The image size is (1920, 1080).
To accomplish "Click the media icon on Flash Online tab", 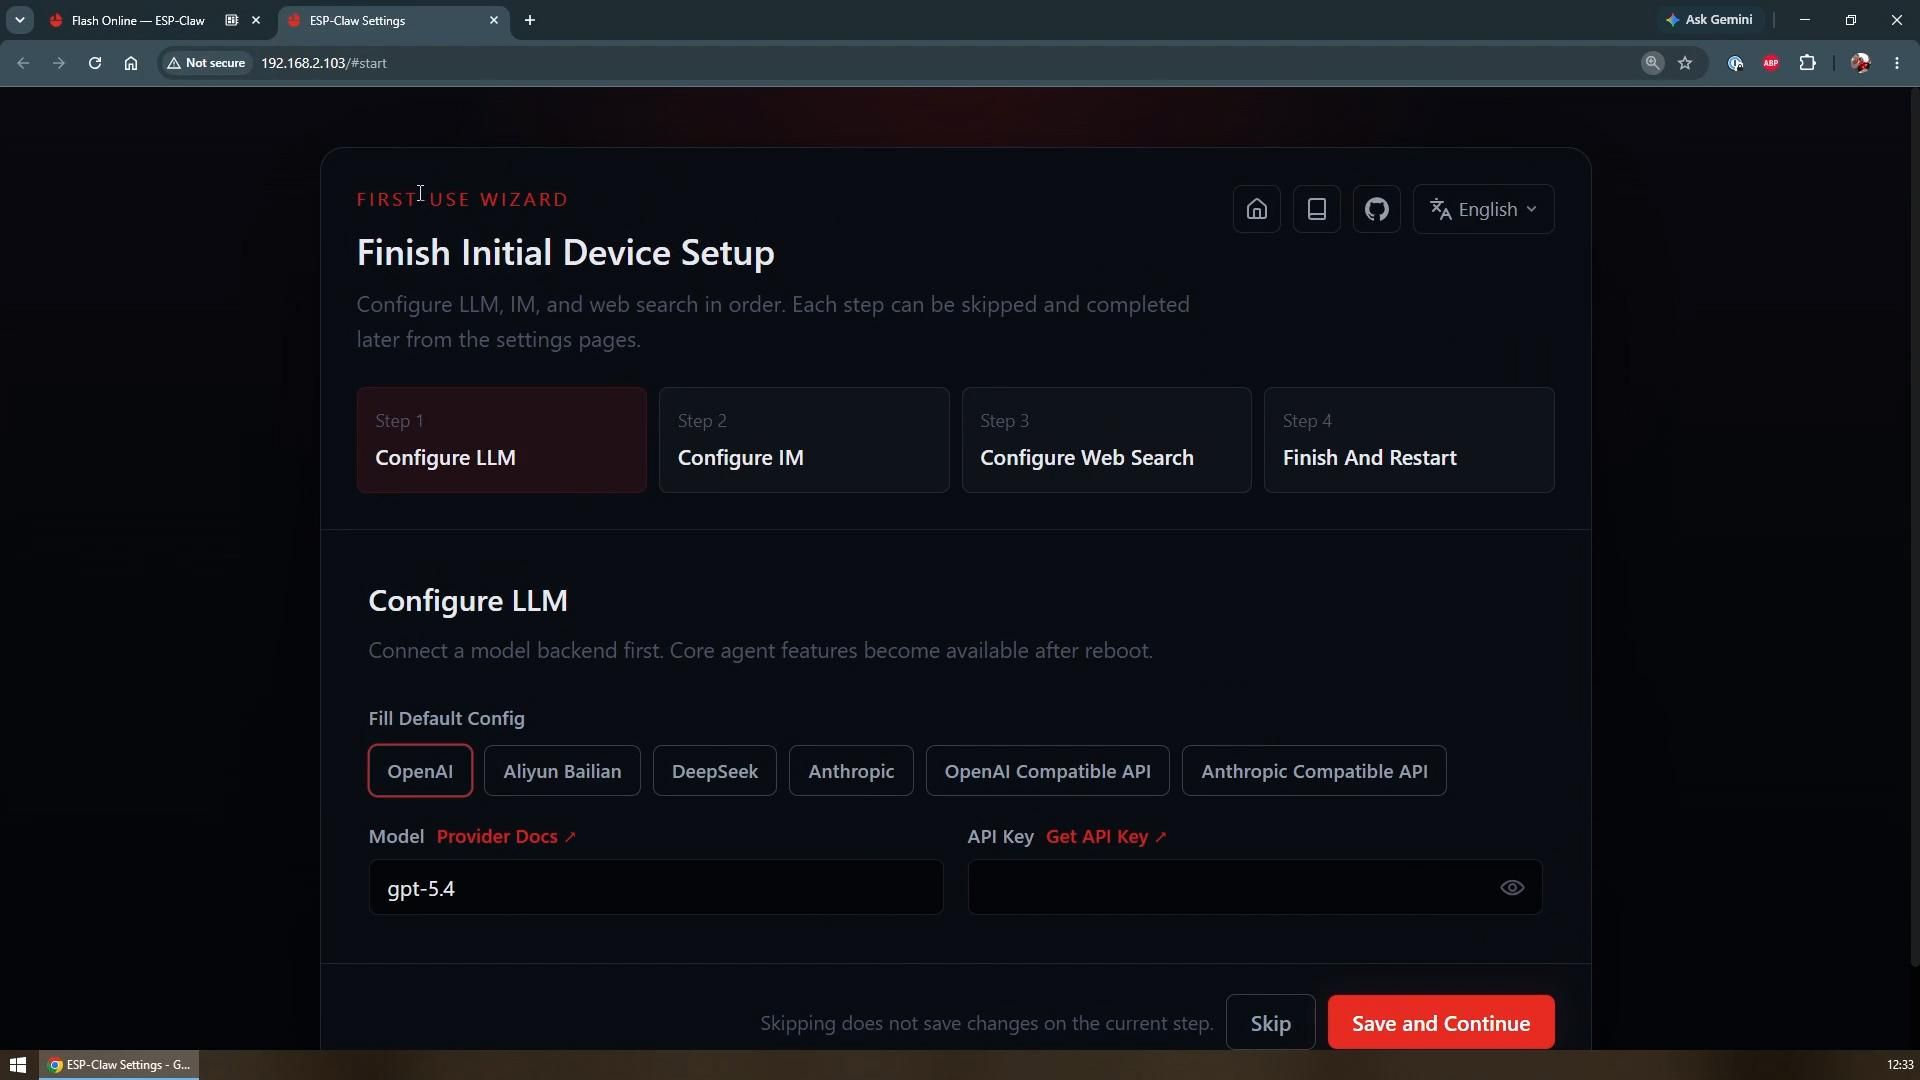I will coord(231,20).
